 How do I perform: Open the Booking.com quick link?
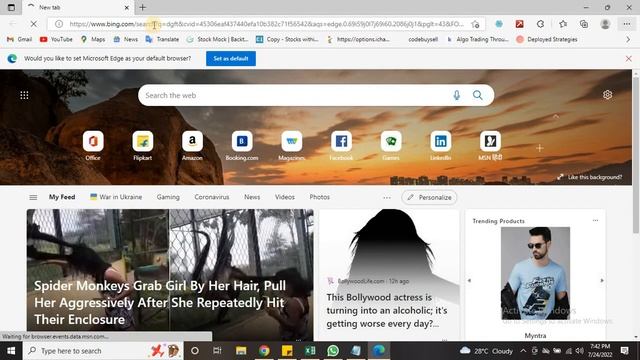(242, 146)
